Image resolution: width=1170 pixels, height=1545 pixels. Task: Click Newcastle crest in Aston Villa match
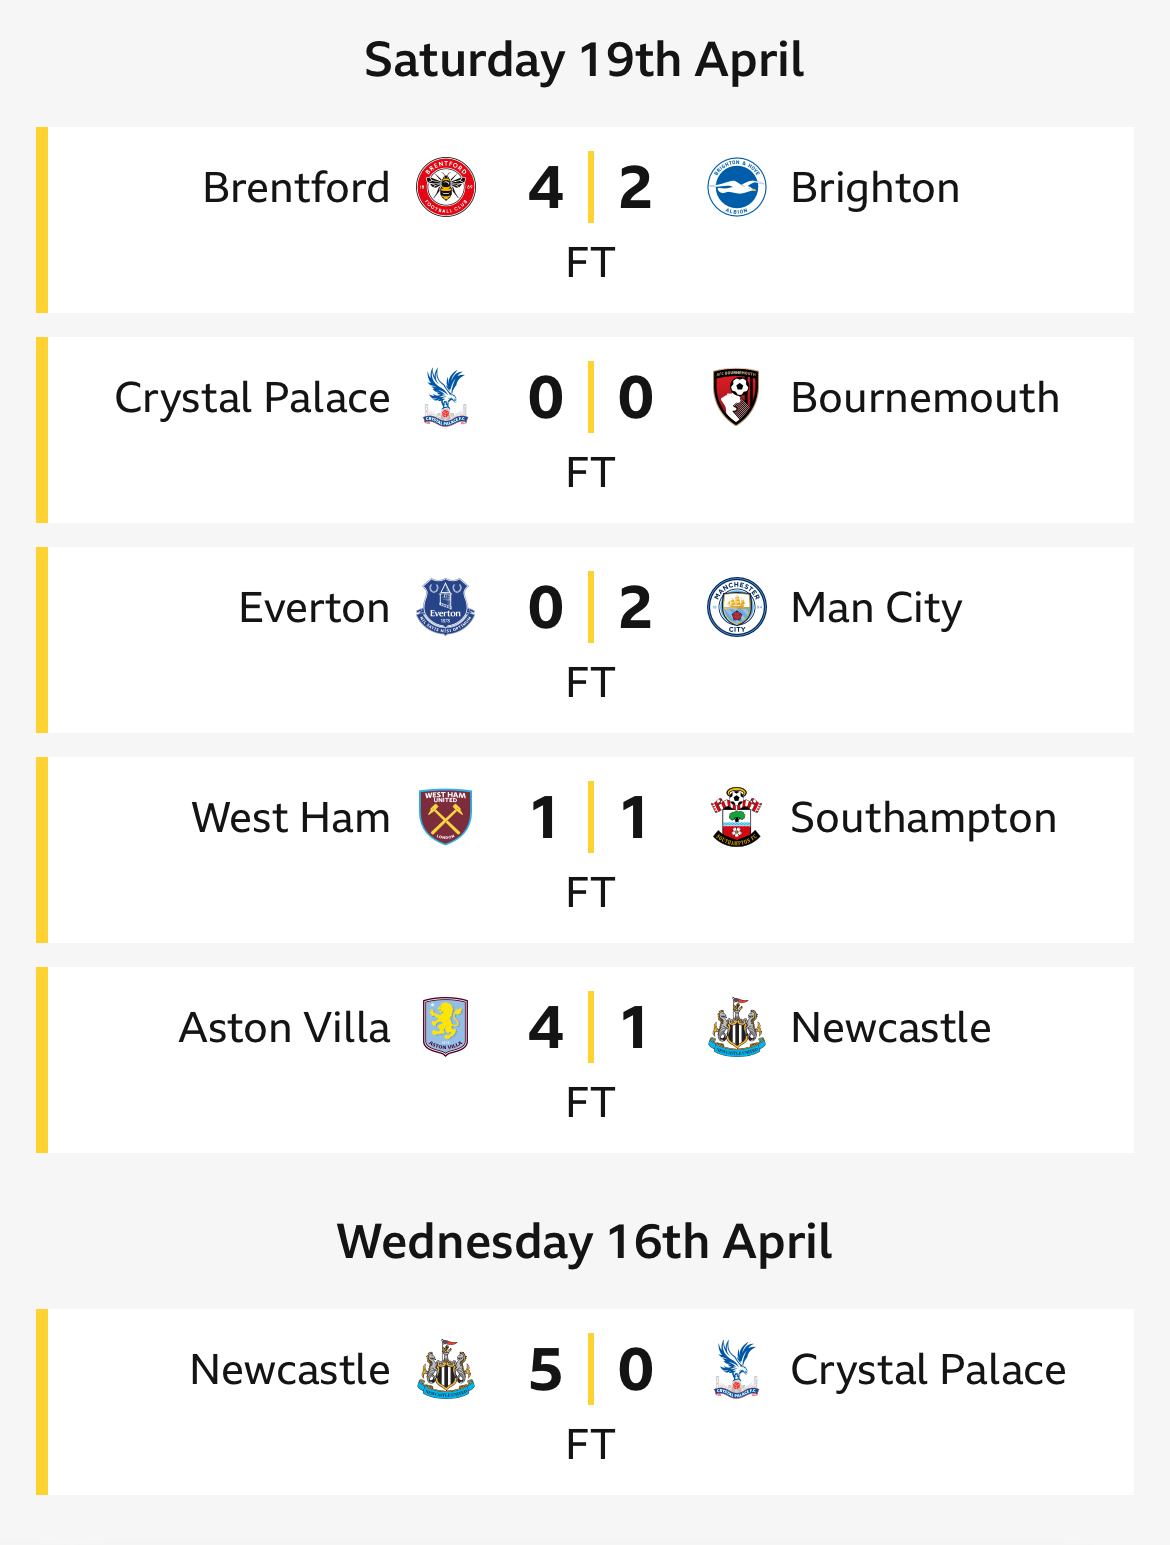click(x=737, y=1028)
